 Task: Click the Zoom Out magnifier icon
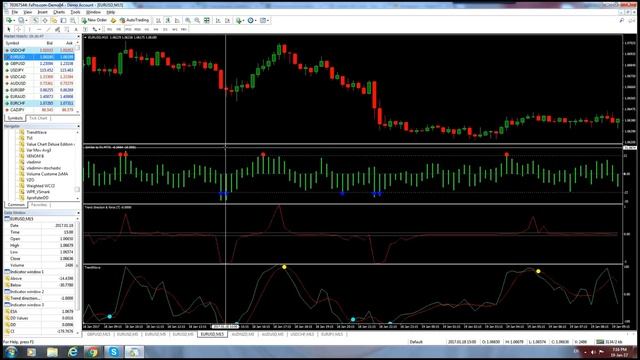[x=197, y=20]
